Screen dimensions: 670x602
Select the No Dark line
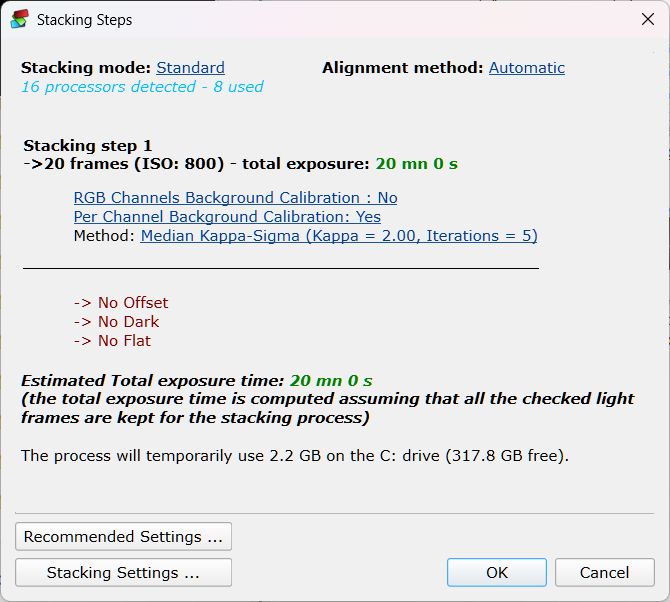(x=116, y=322)
